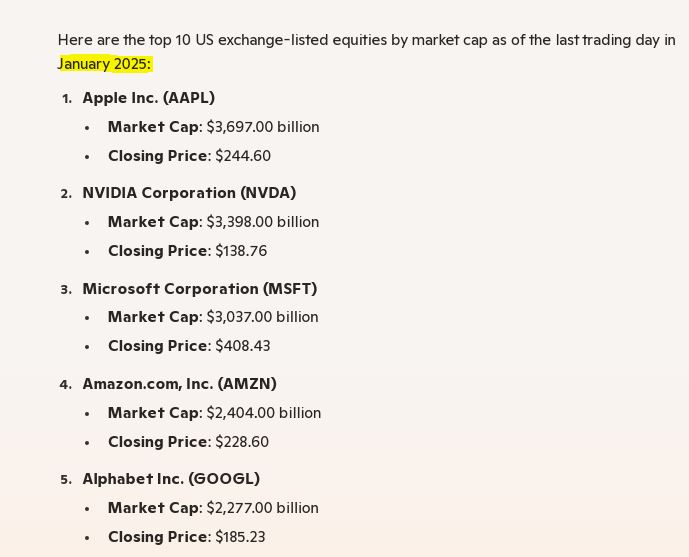
Task: Click NVIDIA's closing price $138.76
Action: coord(241,251)
